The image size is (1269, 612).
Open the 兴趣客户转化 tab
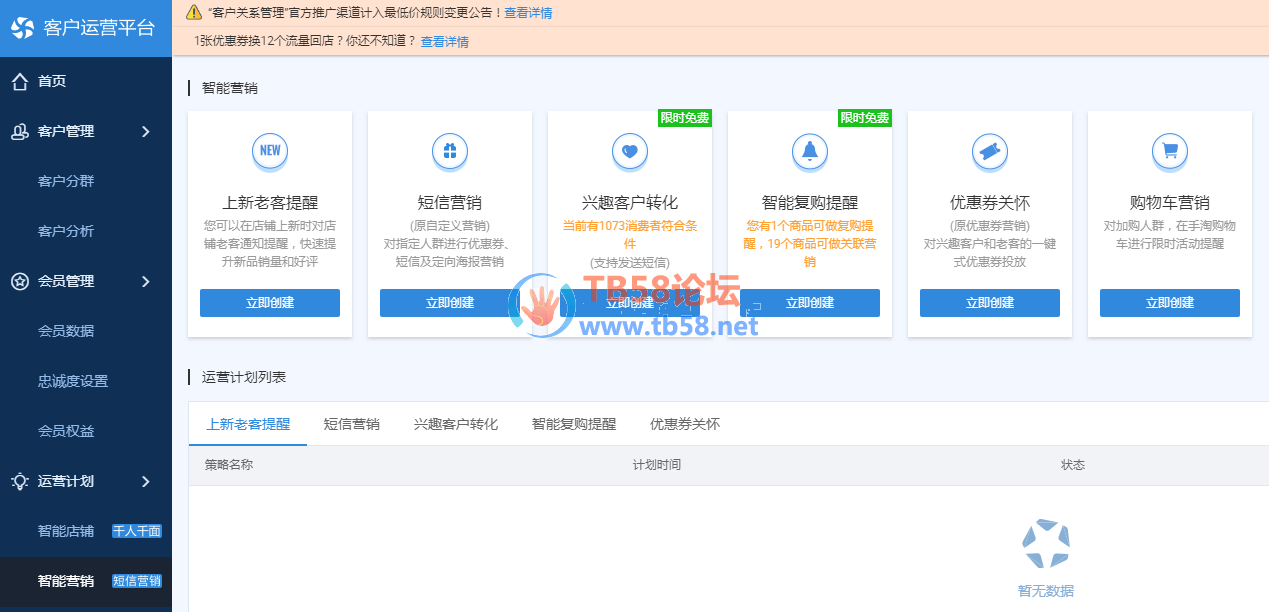[x=456, y=424]
